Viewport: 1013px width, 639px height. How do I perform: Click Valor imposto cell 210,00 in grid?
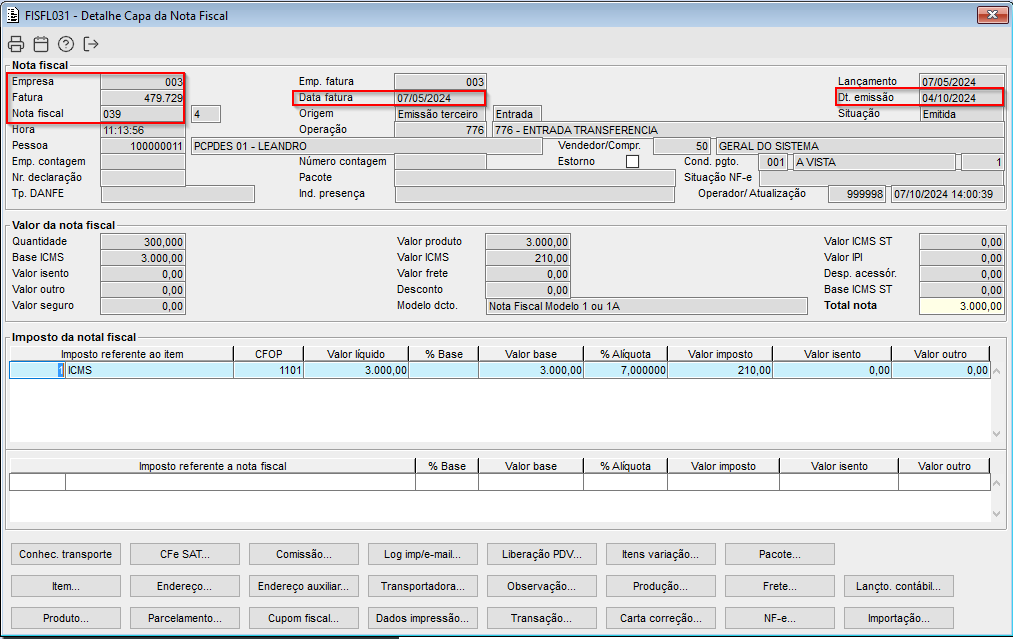[x=720, y=370]
